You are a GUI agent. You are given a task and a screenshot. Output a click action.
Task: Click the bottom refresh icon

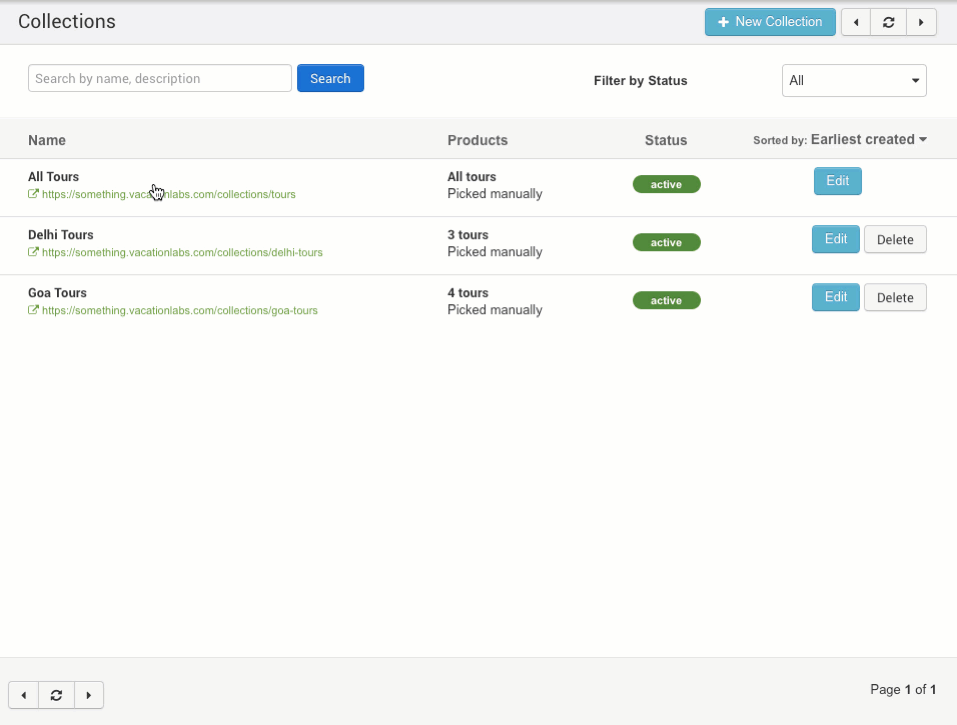point(56,695)
